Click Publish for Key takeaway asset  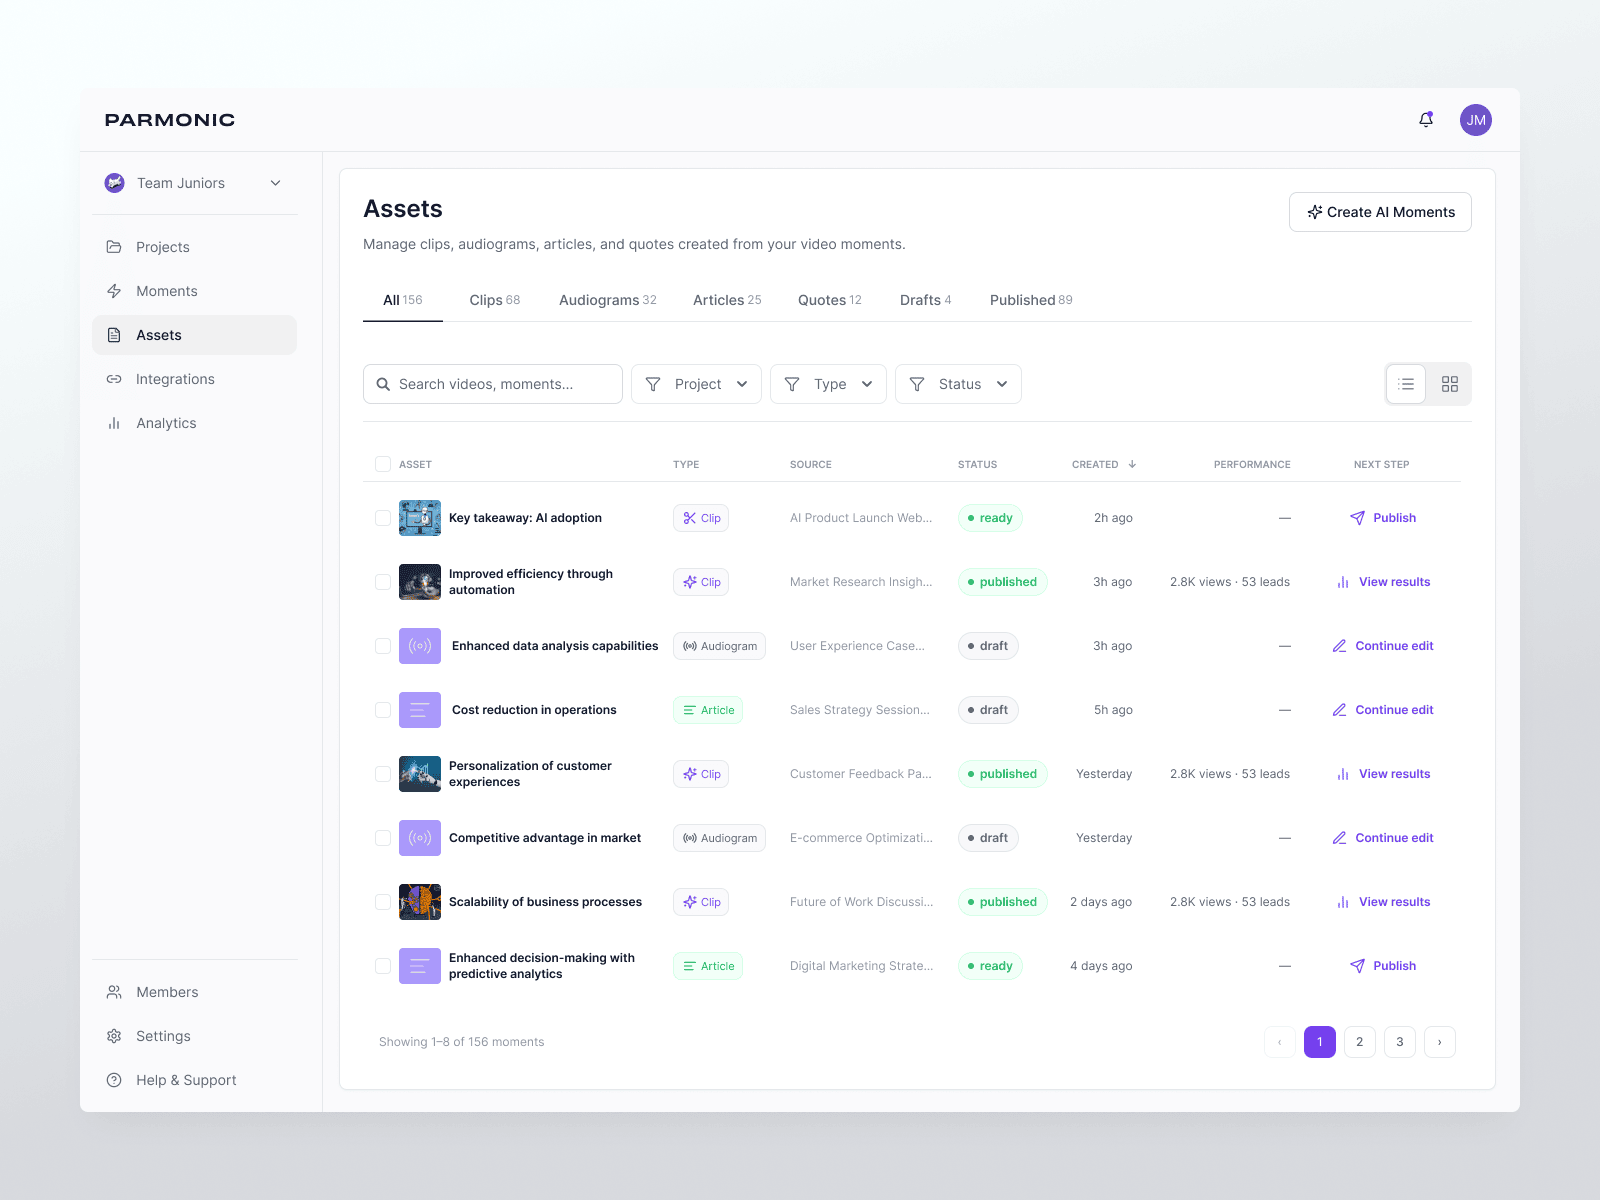pos(1383,518)
